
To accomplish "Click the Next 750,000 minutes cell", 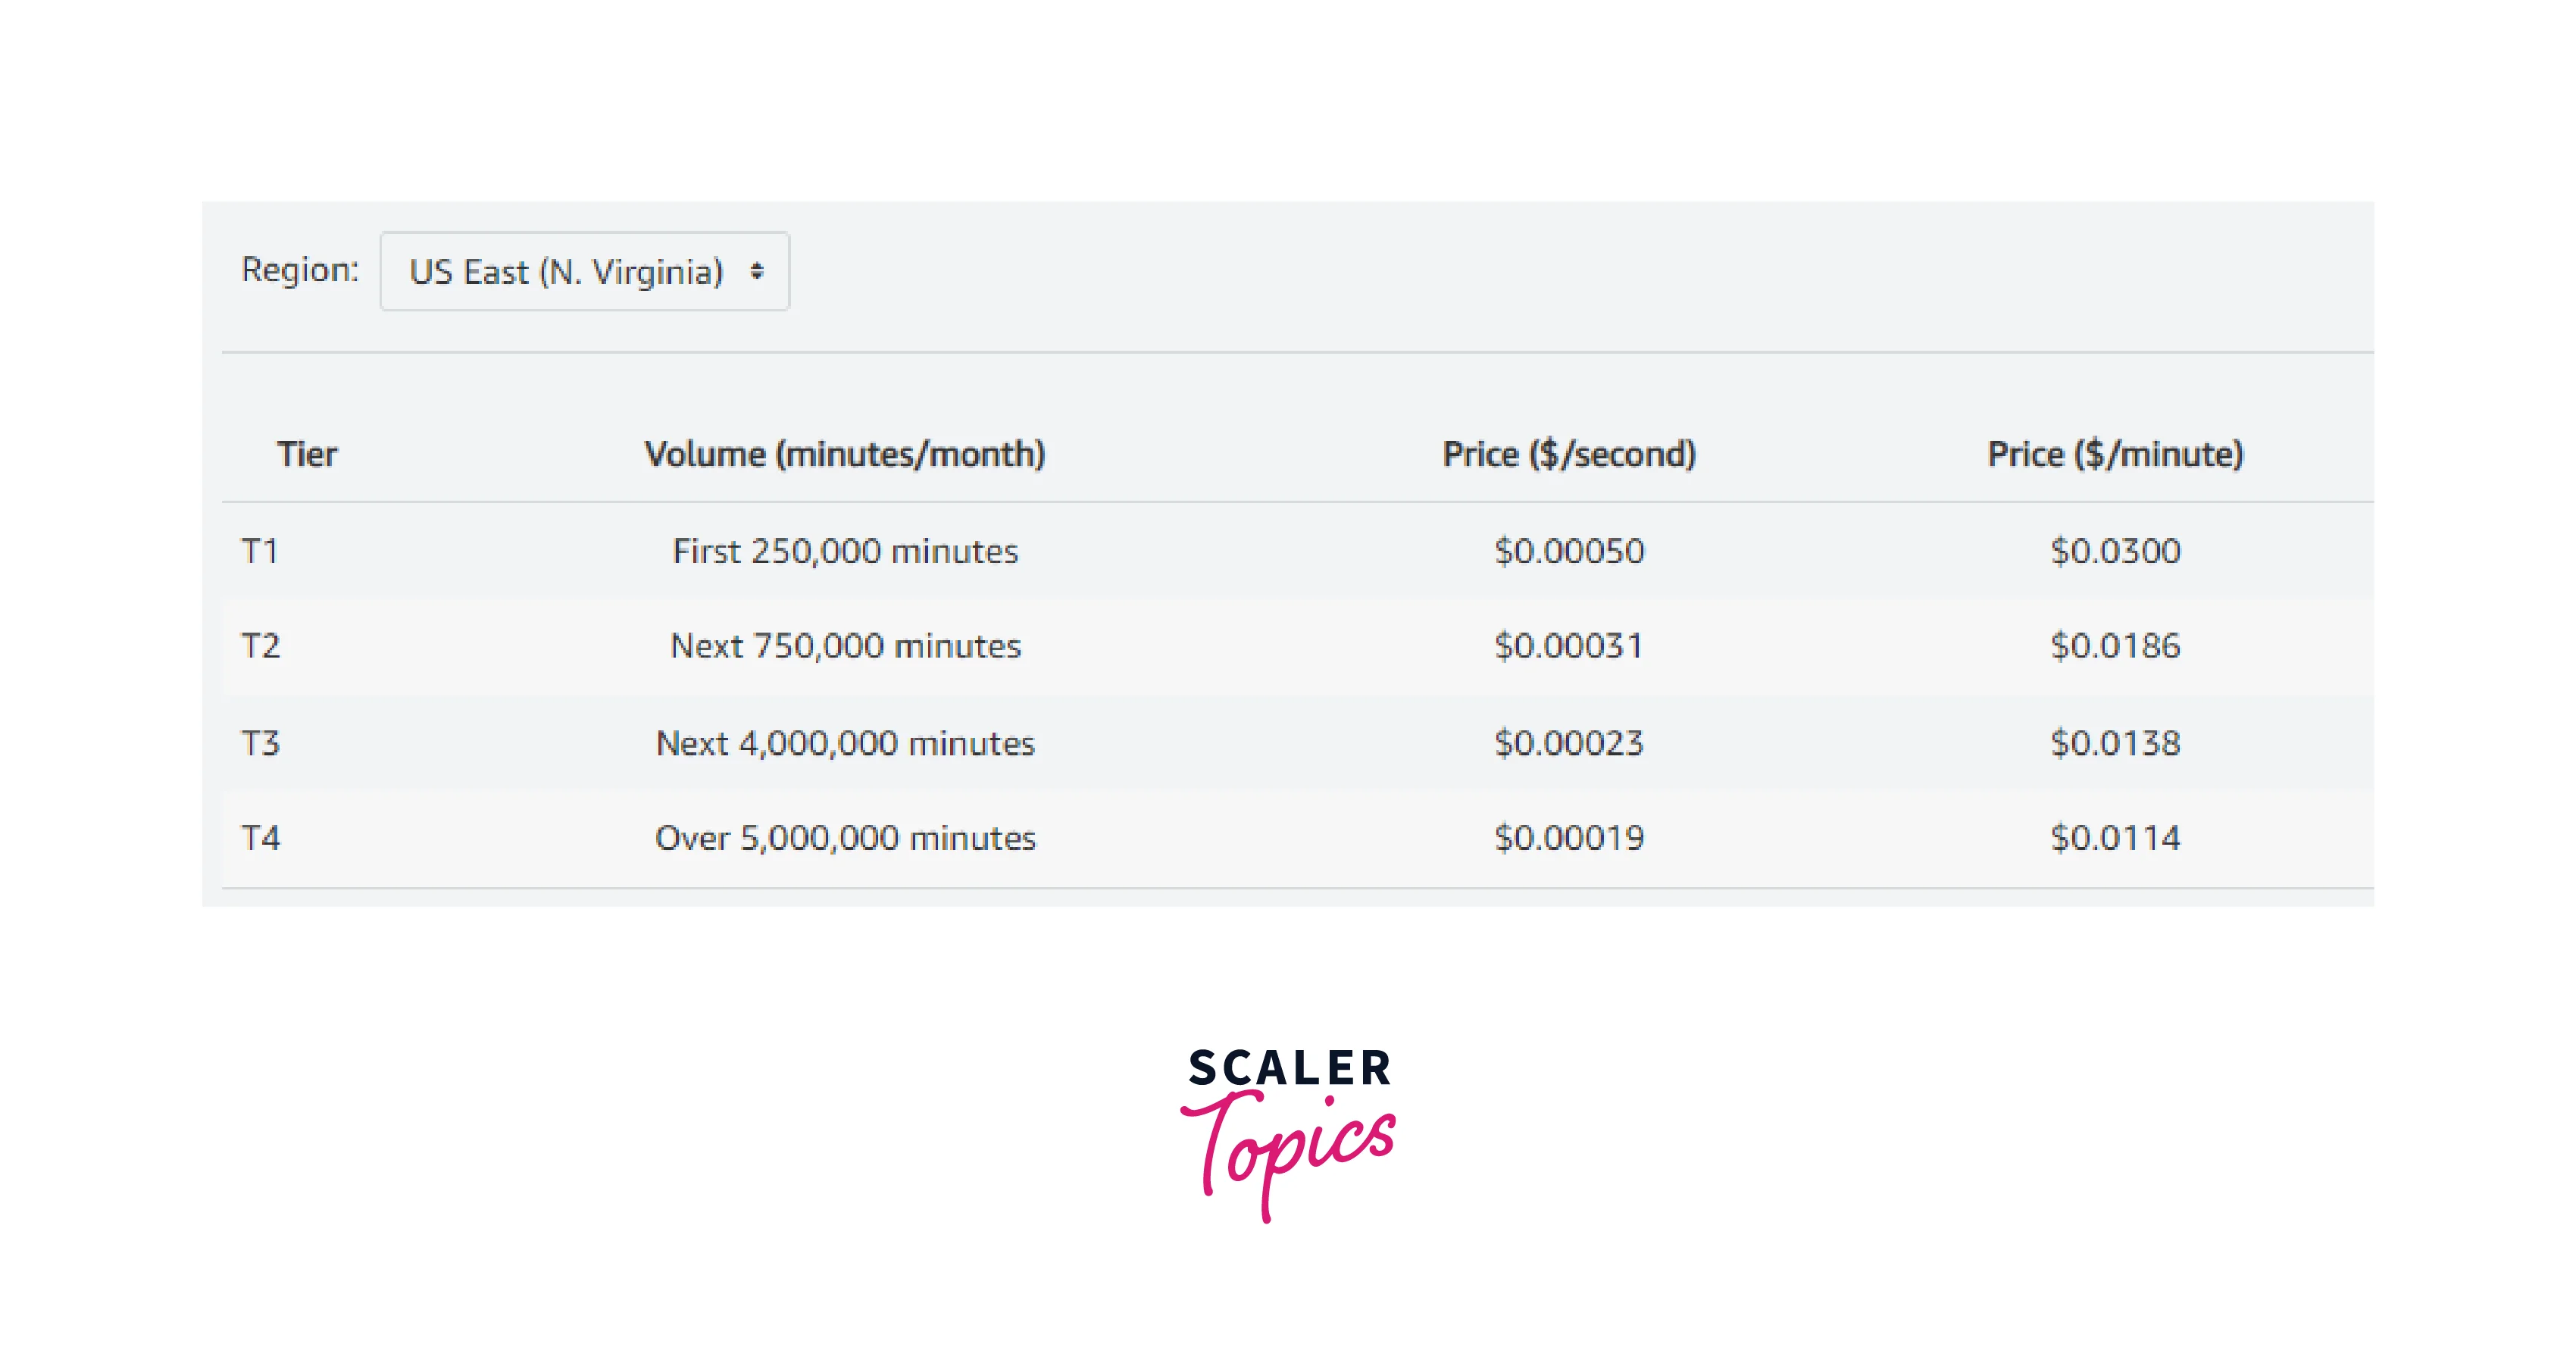I will tap(845, 646).
